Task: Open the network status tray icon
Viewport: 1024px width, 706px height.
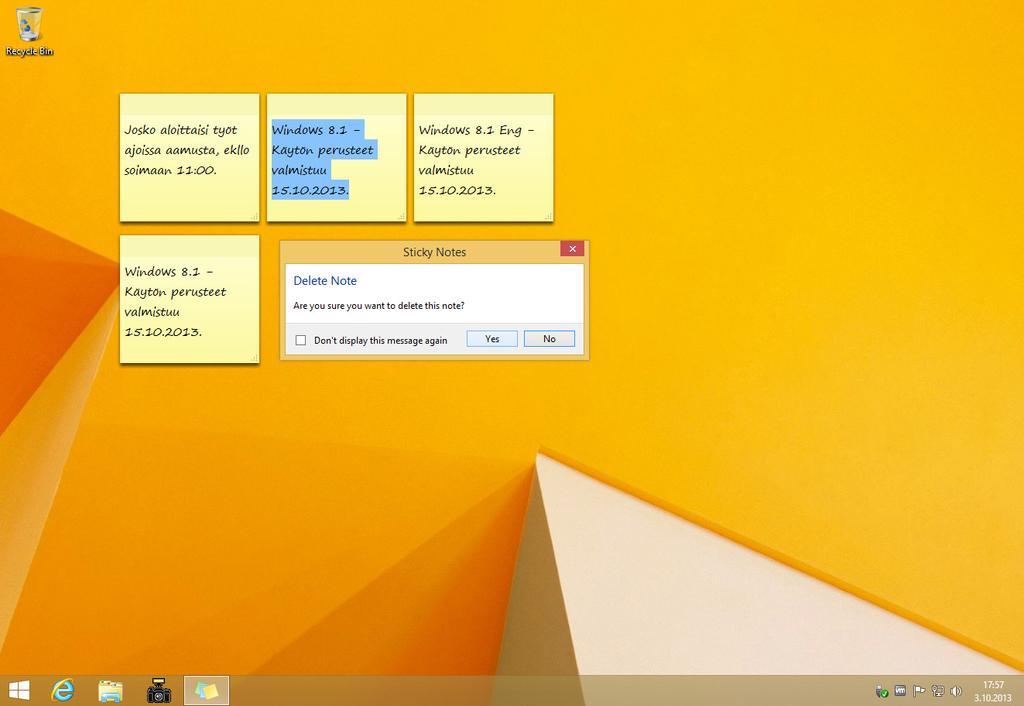Action: pyautogui.click(x=938, y=690)
